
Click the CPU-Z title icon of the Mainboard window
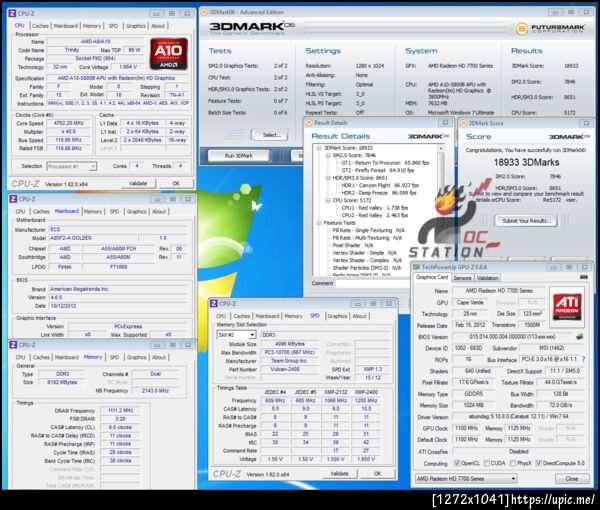(x=13, y=199)
